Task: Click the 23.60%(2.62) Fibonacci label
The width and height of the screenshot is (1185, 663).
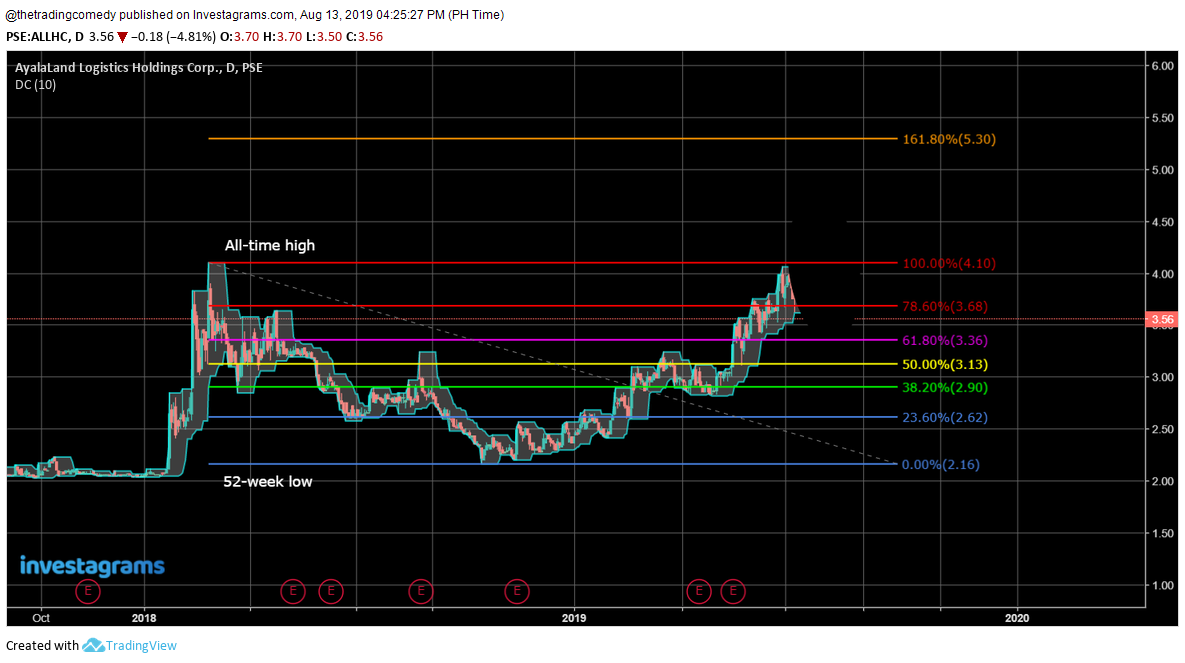Action: 945,417
